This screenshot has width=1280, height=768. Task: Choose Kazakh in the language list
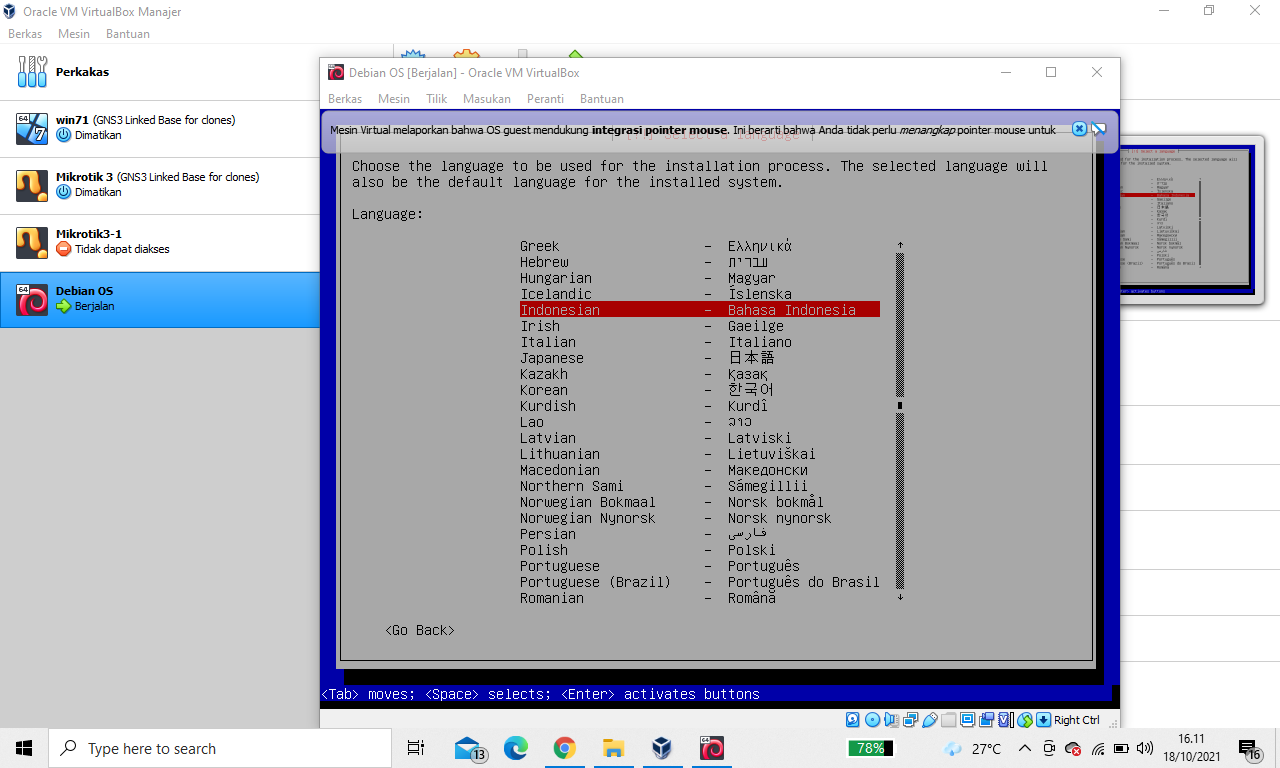point(699,374)
